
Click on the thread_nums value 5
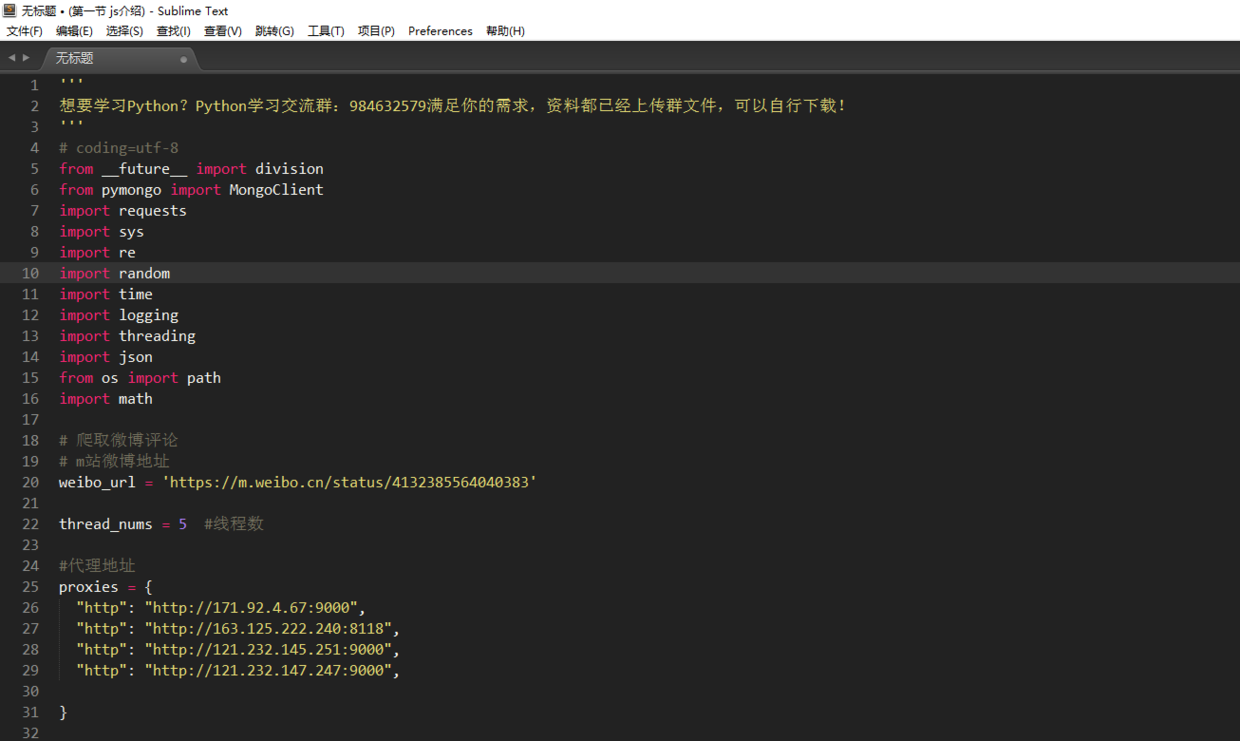[x=183, y=524]
